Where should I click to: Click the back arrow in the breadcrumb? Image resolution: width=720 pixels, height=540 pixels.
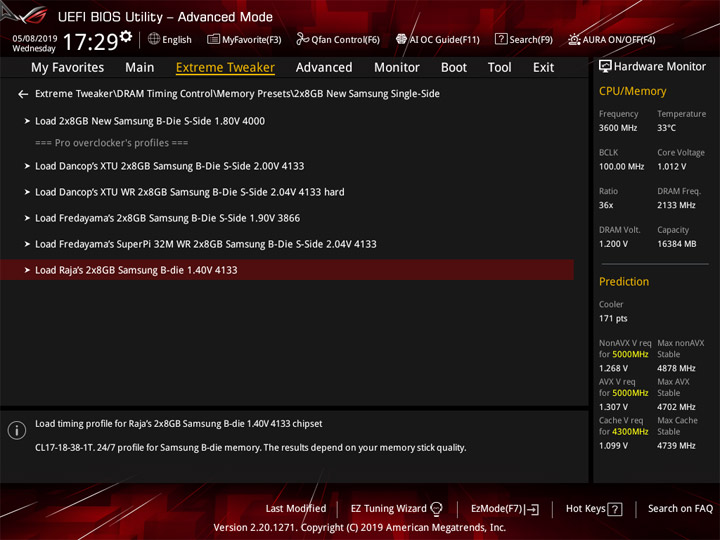[23, 94]
